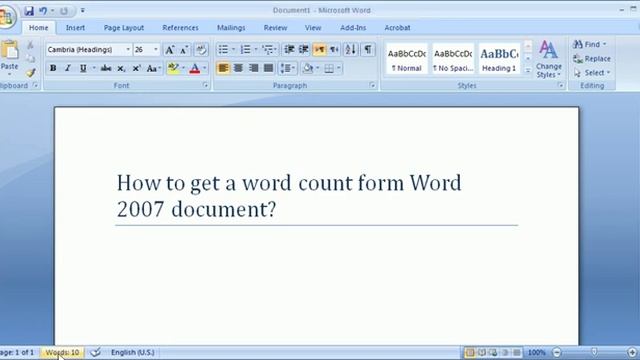Click the Words: 10 status bar counter

pyautogui.click(x=62, y=352)
